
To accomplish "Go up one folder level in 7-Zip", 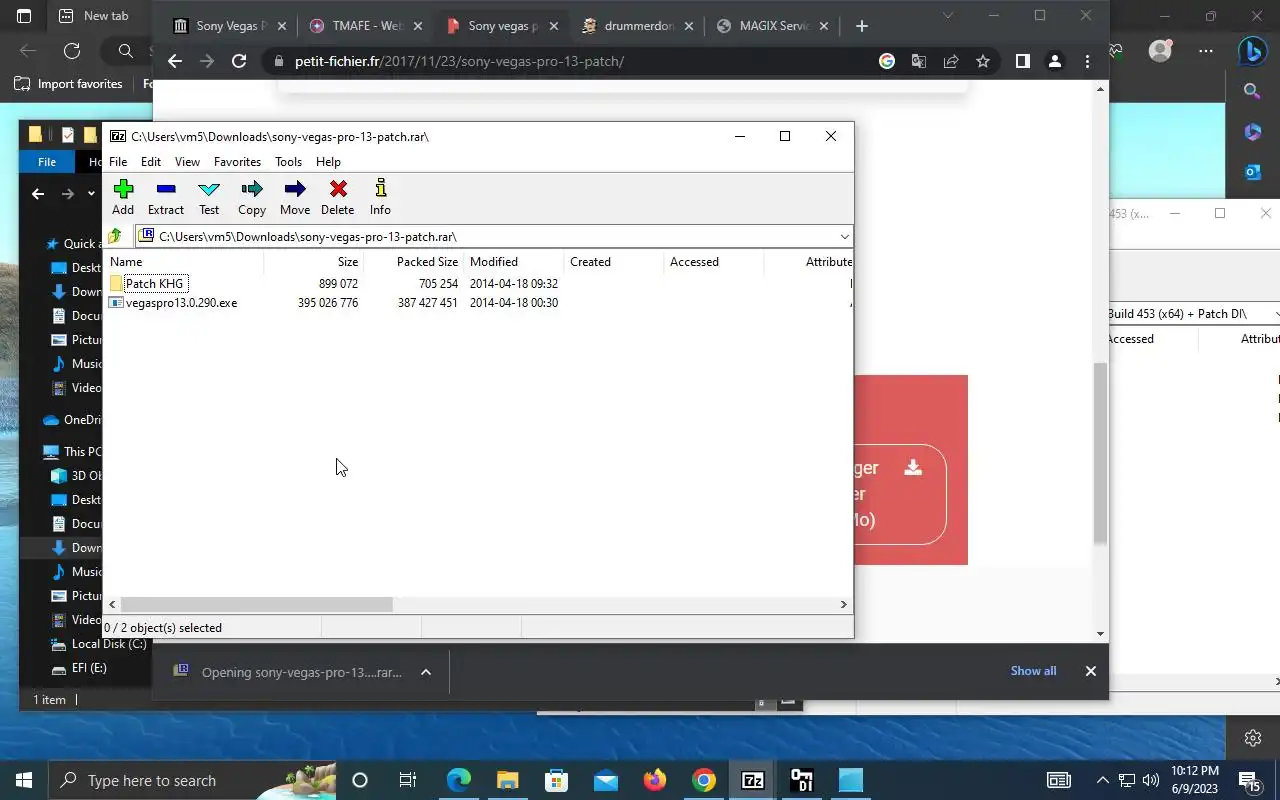I will click(x=115, y=236).
